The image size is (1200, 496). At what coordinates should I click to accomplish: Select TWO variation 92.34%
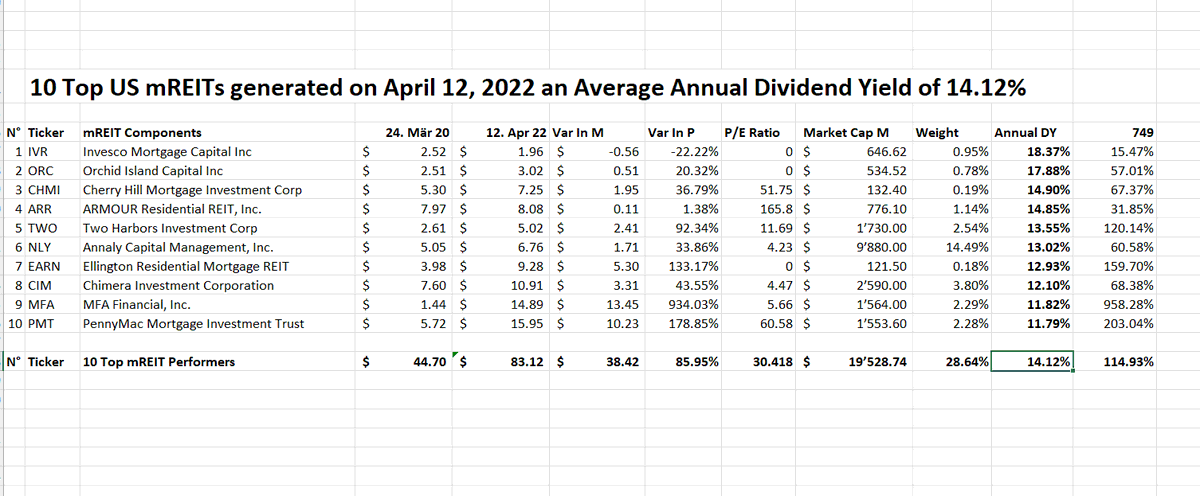pyautogui.click(x=698, y=228)
